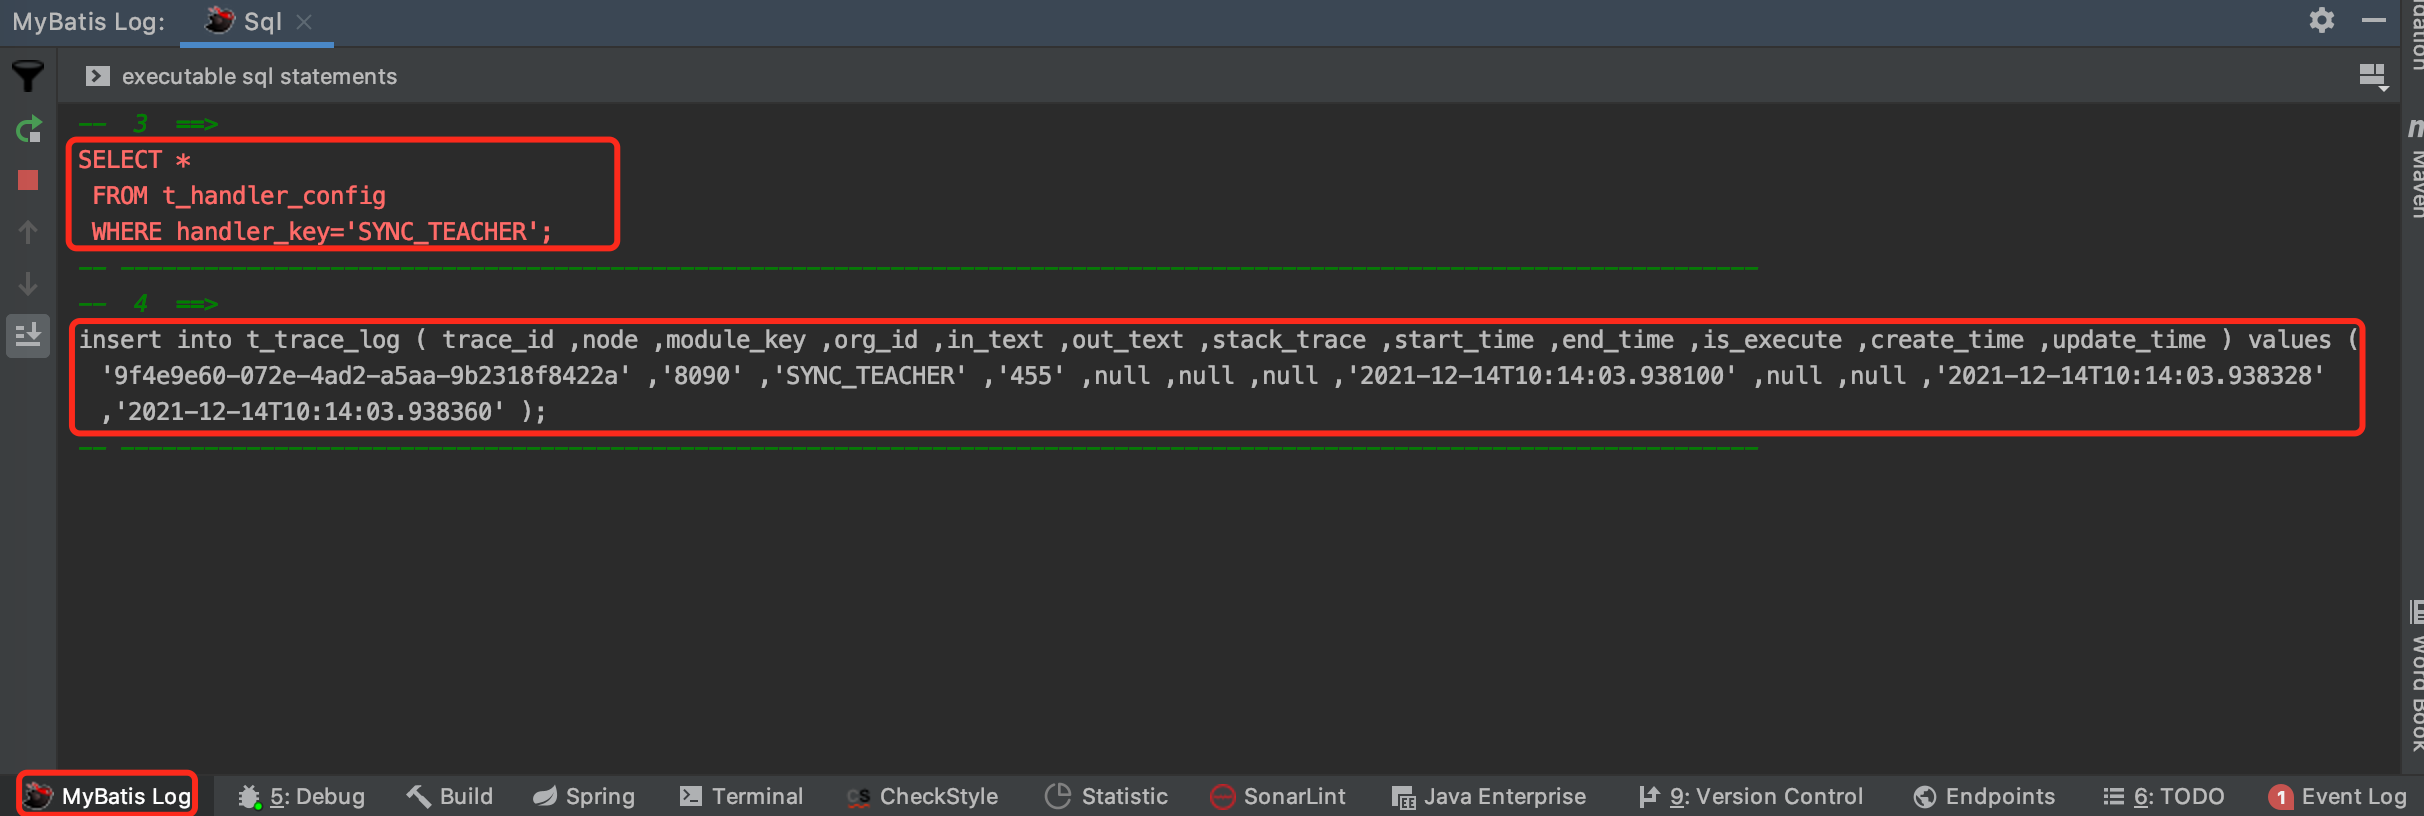Open the filter funnel icon

[x=28, y=76]
